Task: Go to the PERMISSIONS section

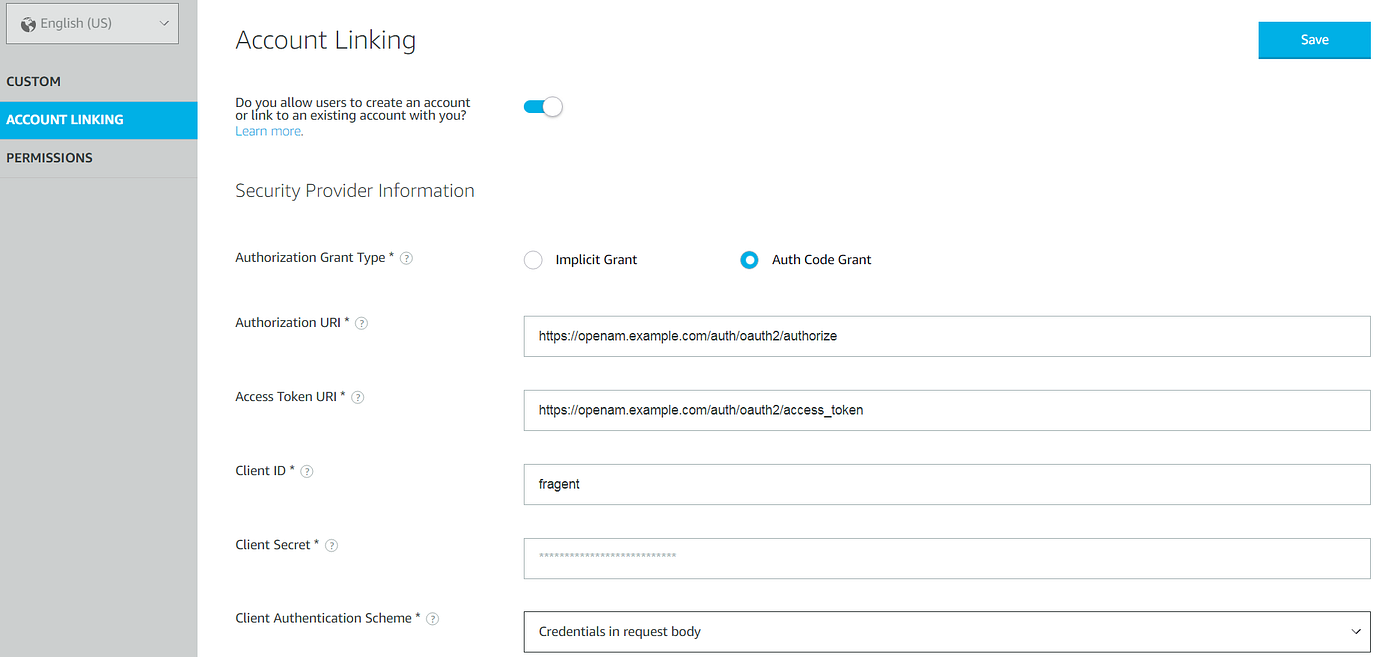Action: click(x=49, y=157)
